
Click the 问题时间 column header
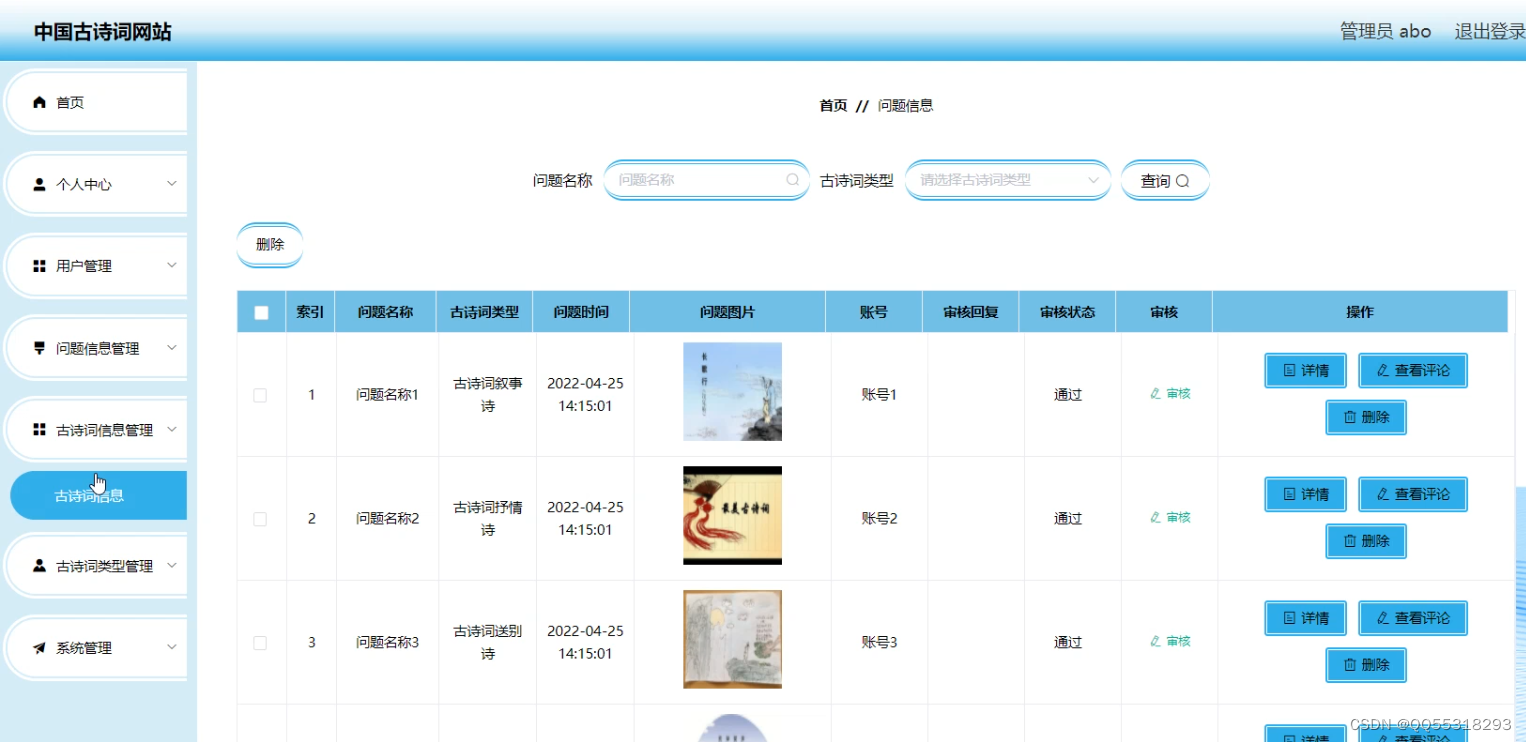[x=581, y=312]
